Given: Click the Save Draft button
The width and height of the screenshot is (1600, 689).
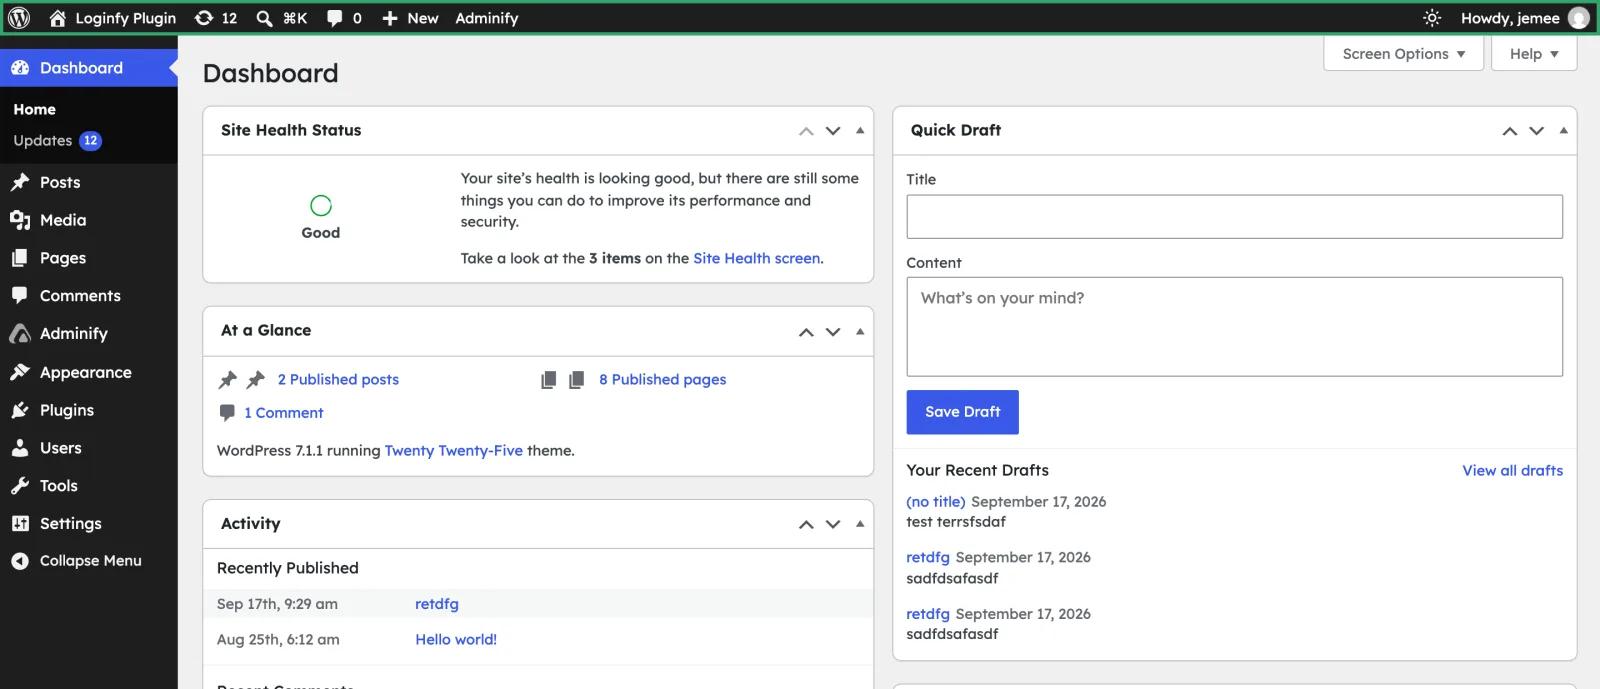Looking at the screenshot, I should click(x=962, y=412).
